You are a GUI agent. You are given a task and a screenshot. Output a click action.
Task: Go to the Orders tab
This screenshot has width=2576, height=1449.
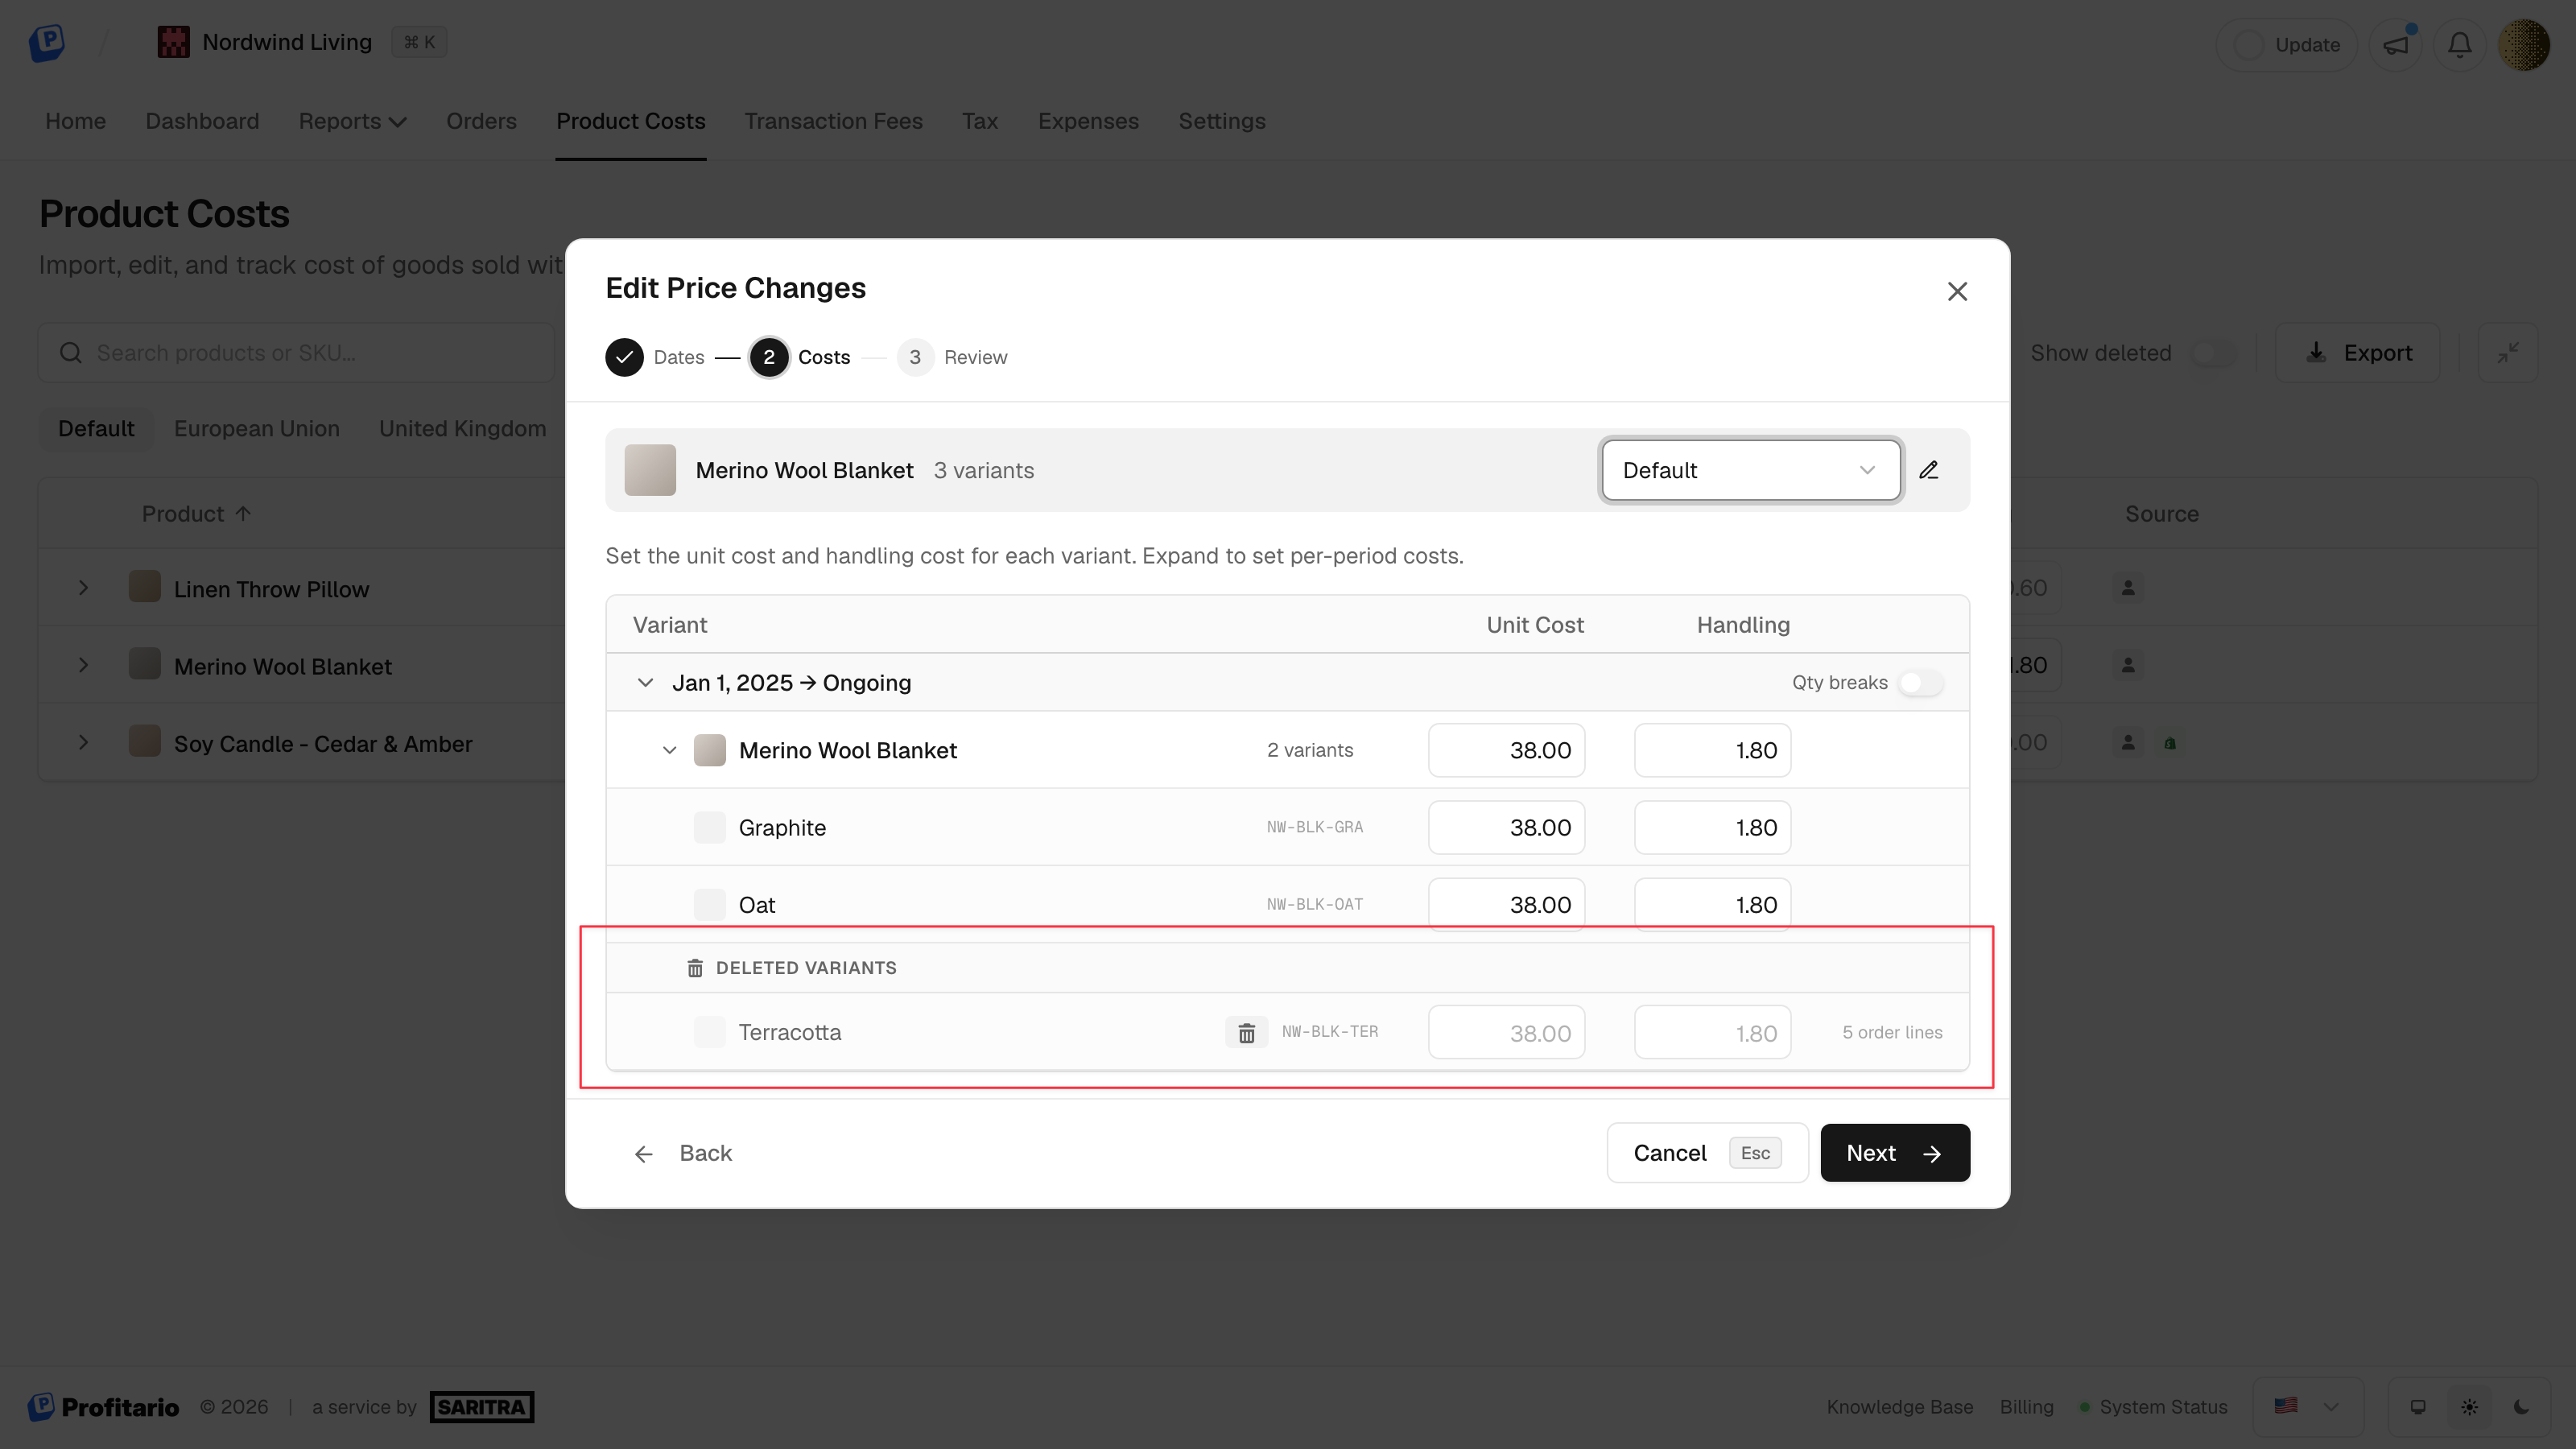[481, 121]
